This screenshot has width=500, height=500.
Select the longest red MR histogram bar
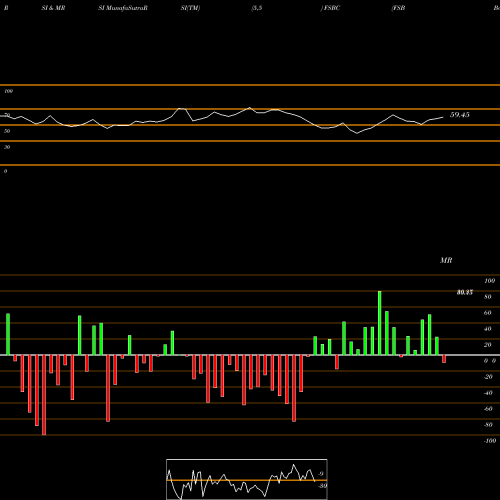tap(44, 395)
